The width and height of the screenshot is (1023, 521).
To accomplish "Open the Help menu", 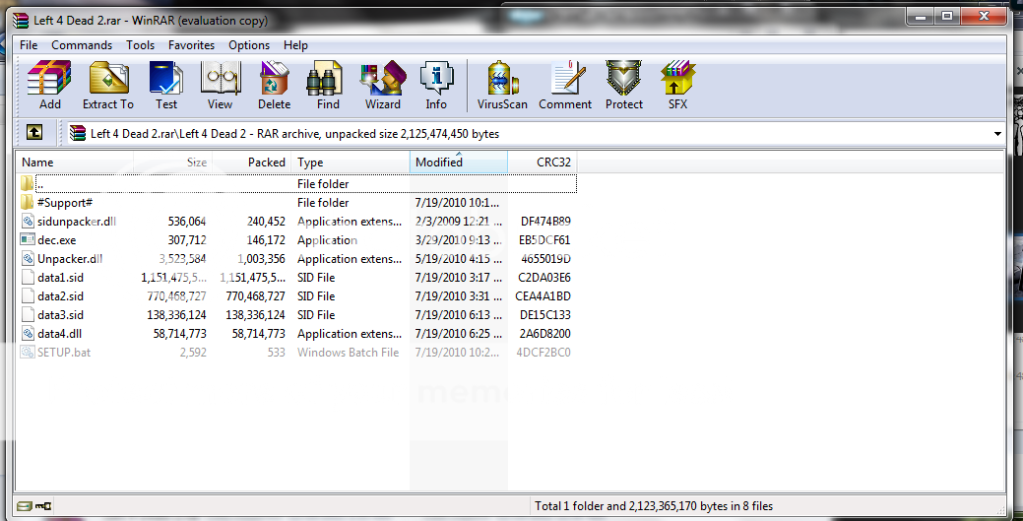I will point(296,45).
